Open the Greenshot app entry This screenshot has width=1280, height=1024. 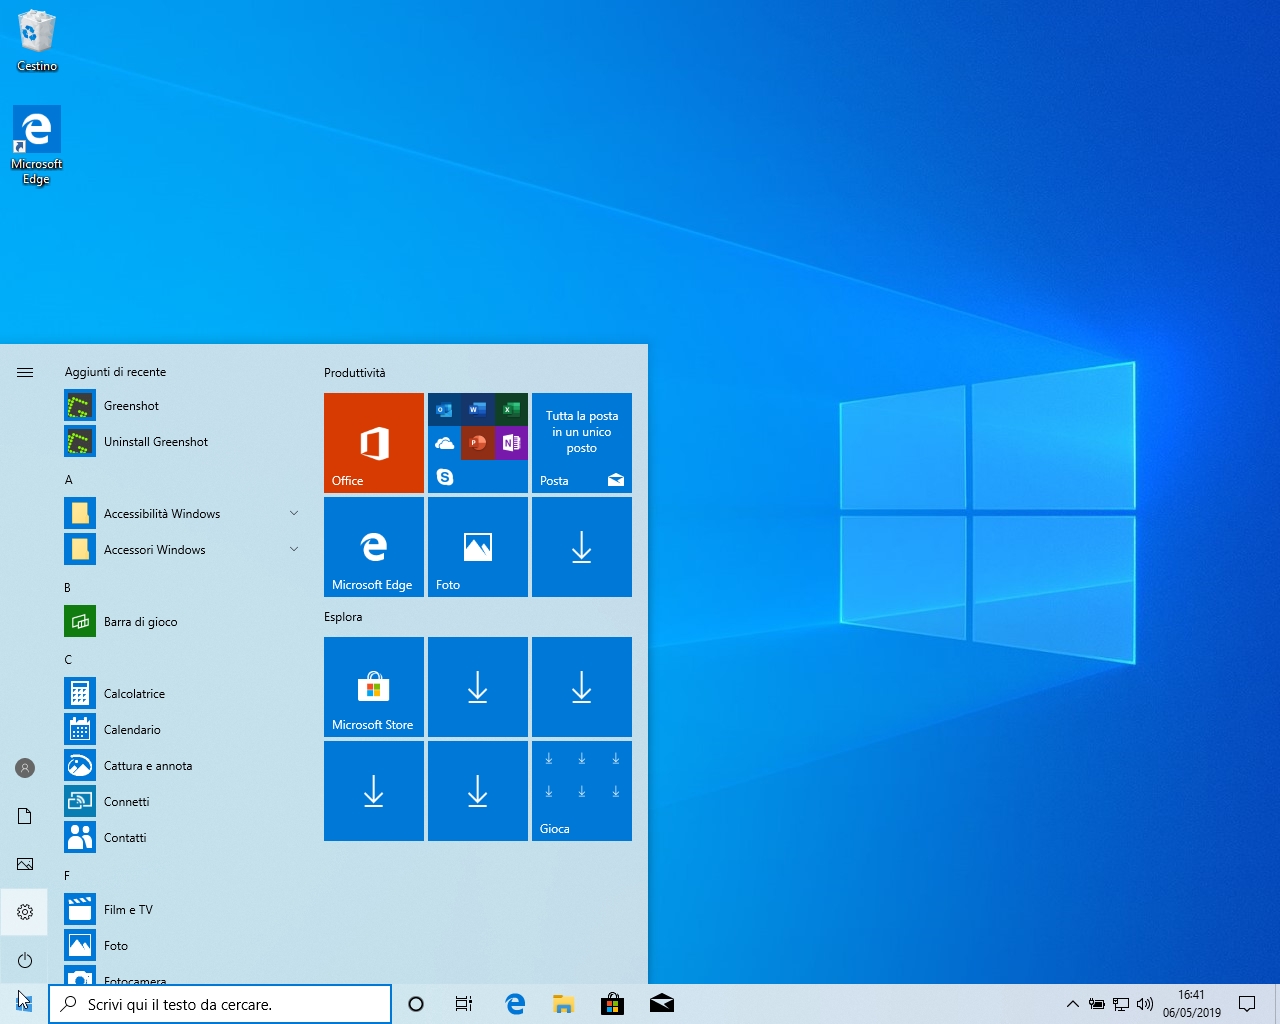coord(182,406)
